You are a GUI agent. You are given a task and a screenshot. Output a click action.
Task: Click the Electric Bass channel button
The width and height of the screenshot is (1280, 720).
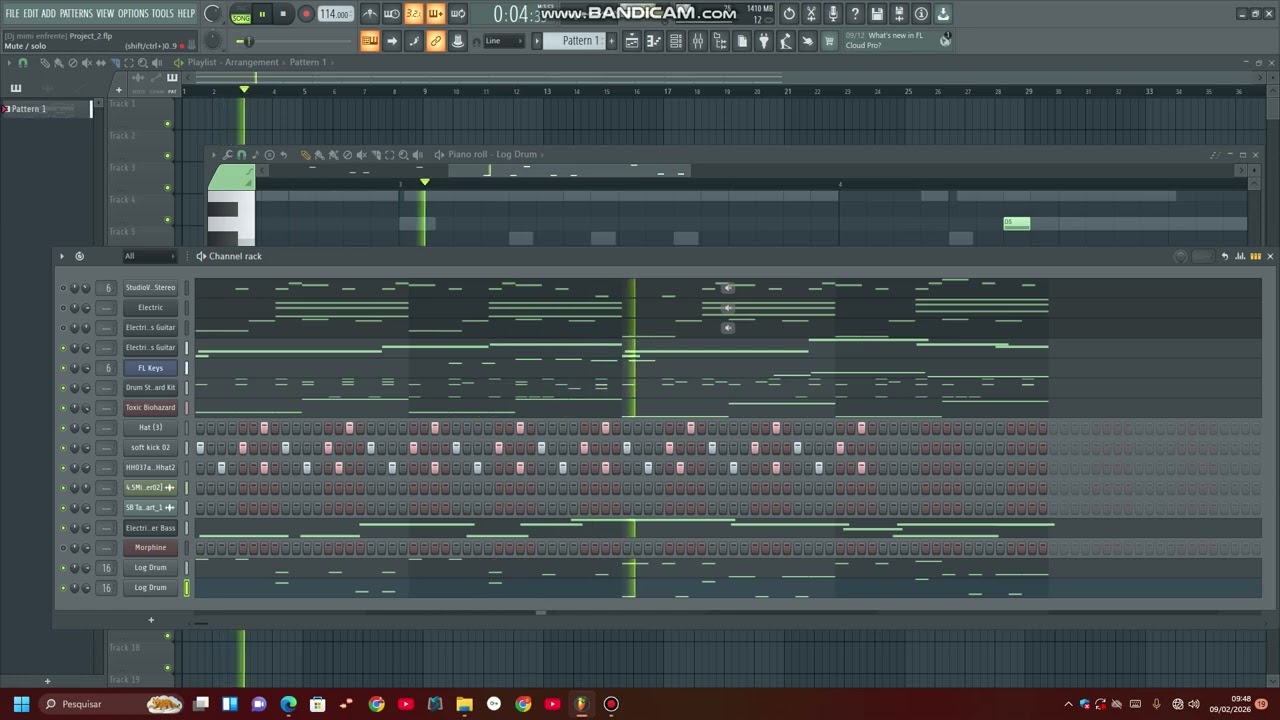pos(150,528)
